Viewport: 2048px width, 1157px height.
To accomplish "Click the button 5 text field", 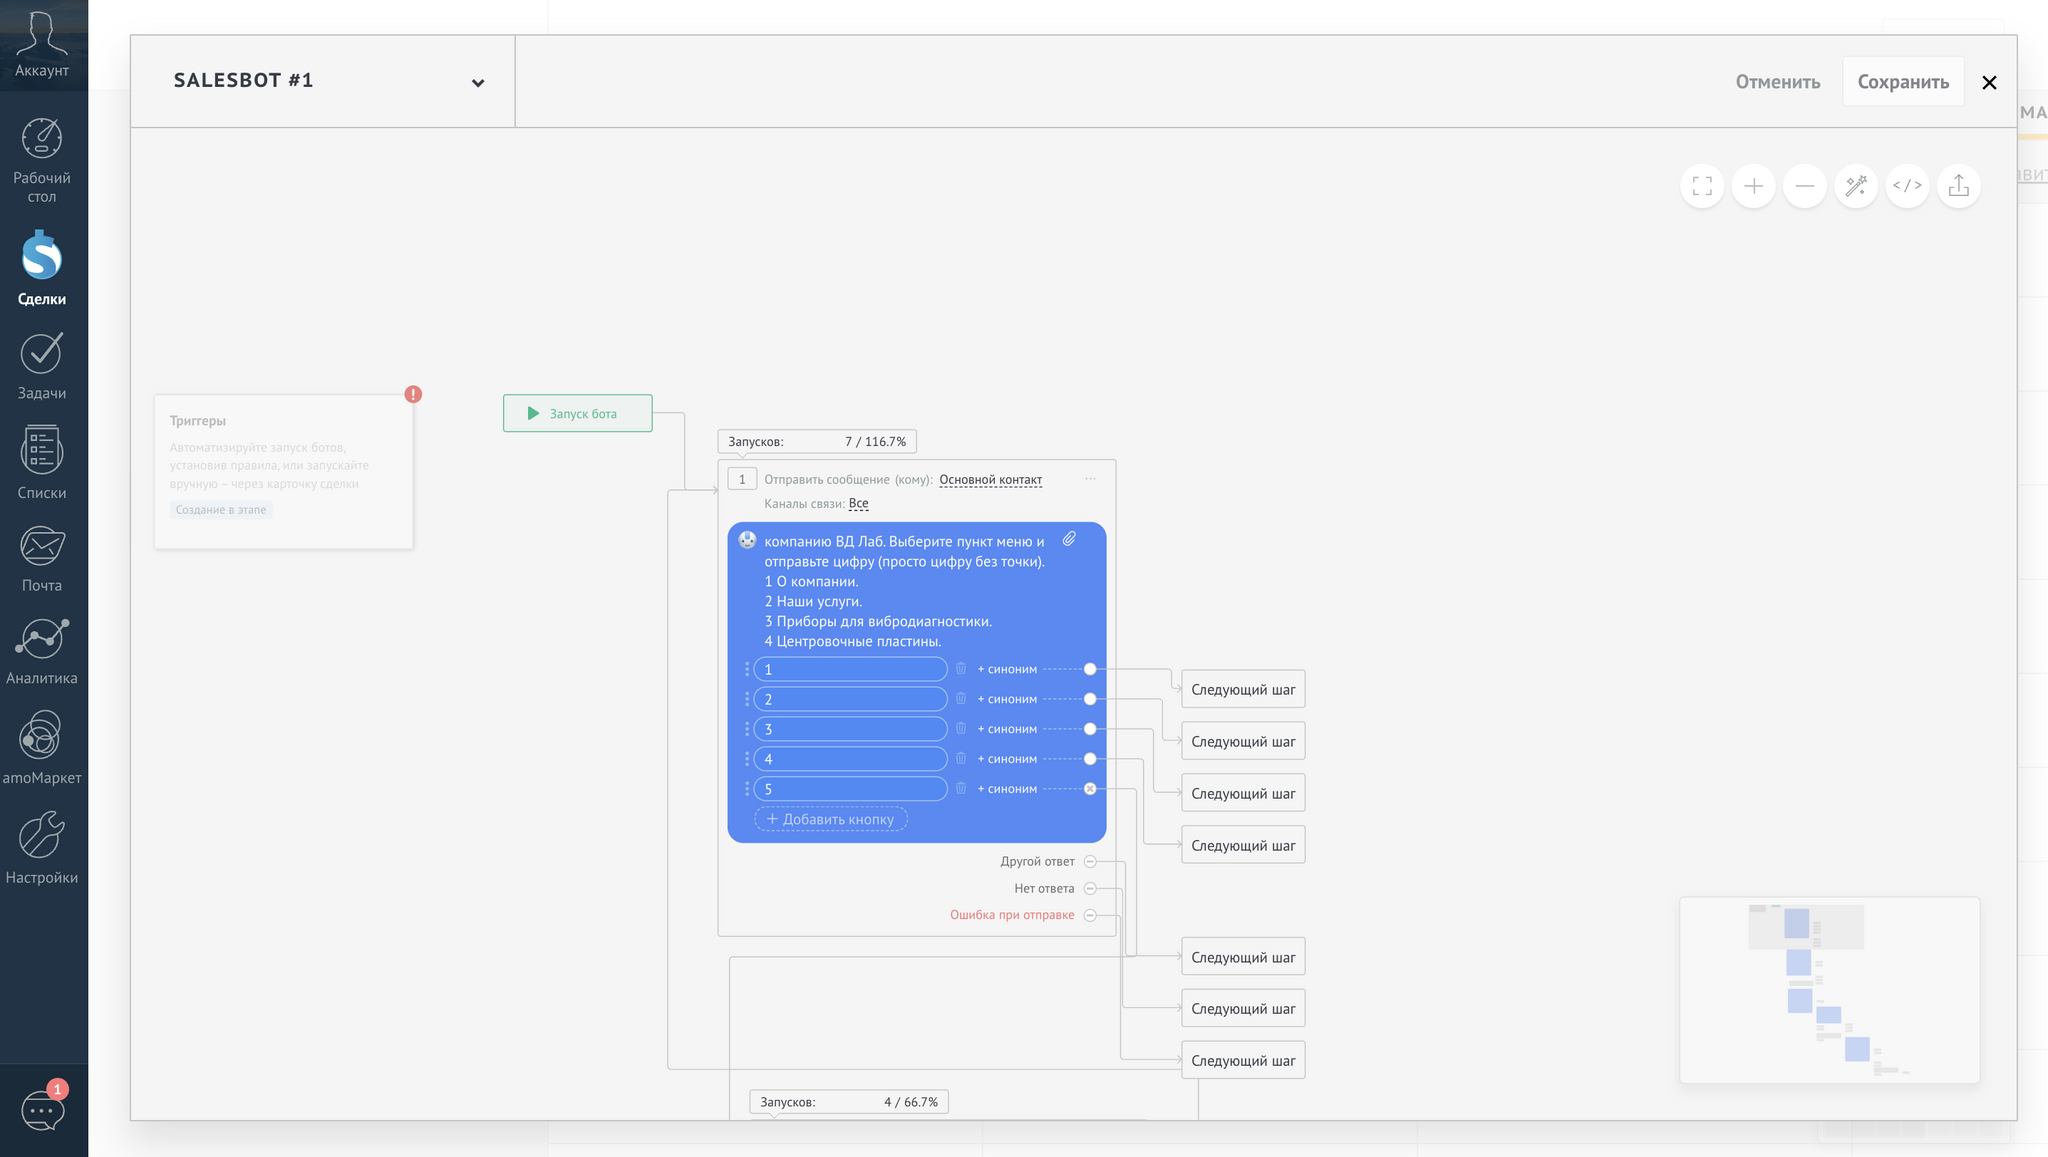I will [x=850, y=789].
